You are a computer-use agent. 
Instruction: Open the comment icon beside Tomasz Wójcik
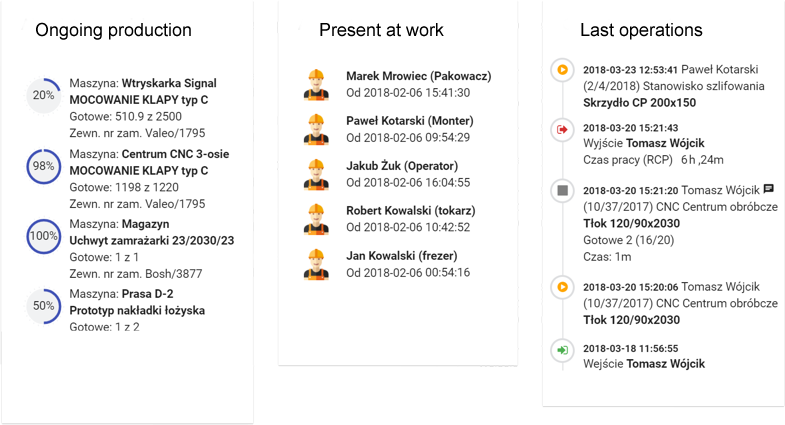[x=769, y=189]
